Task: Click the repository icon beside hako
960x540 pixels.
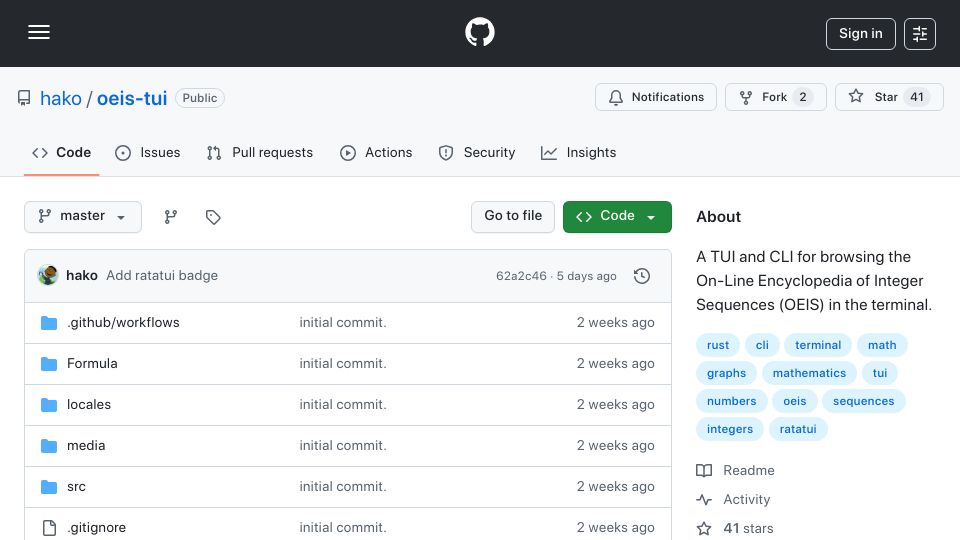Action: tap(24, 98)
